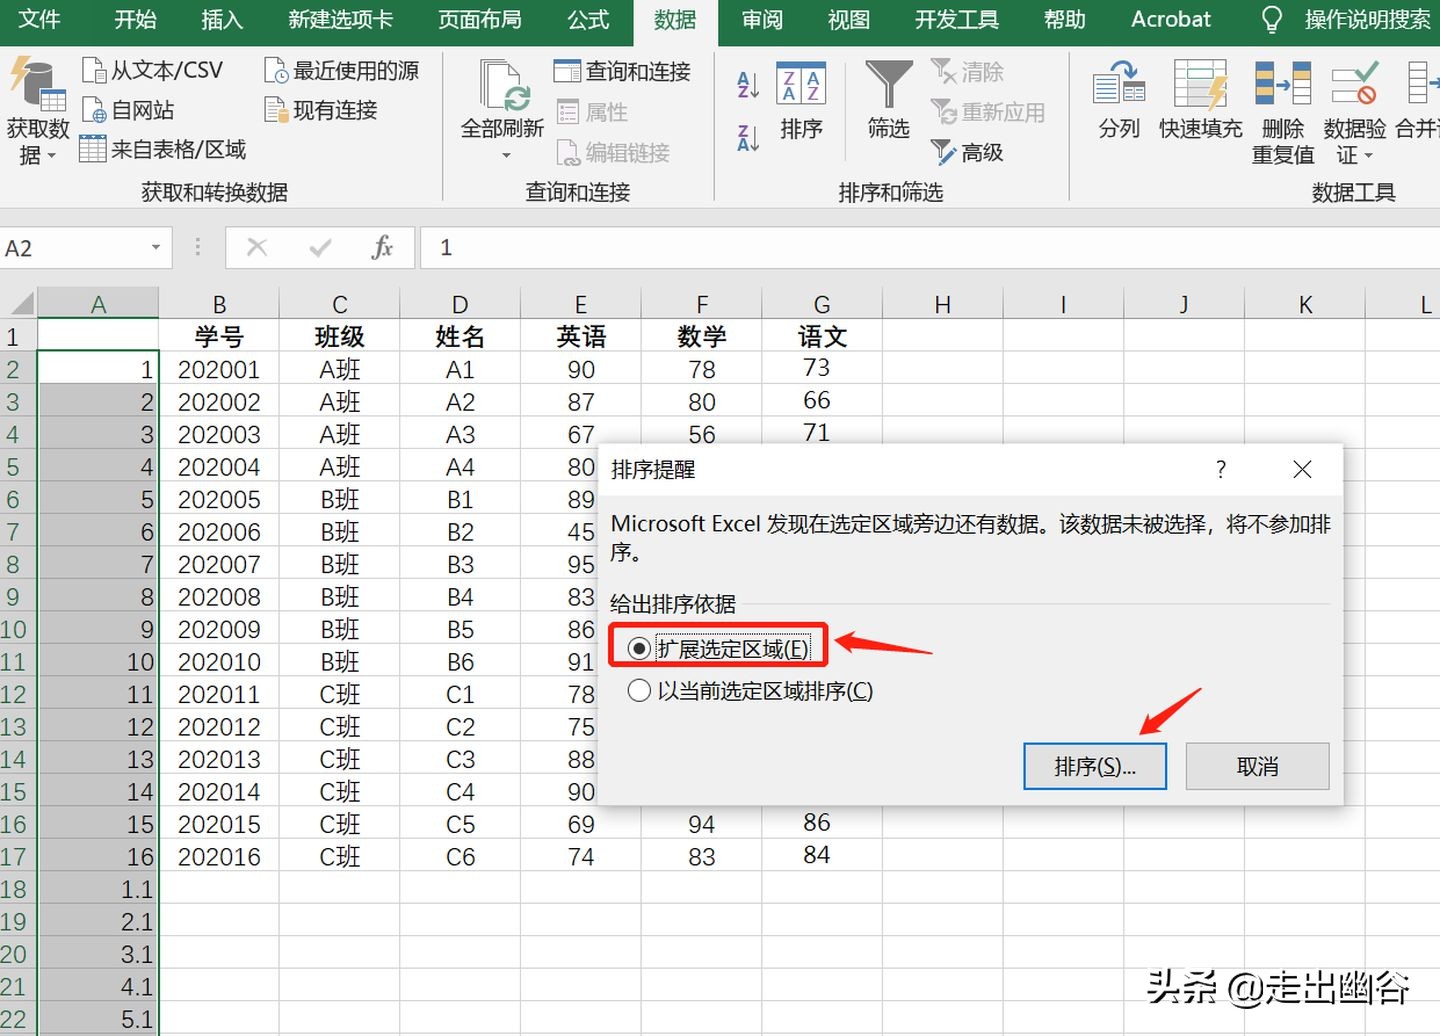Expand the 全部刷新 dropdown arrow
1440x1036 pixels.
click(x=506, y=155)
